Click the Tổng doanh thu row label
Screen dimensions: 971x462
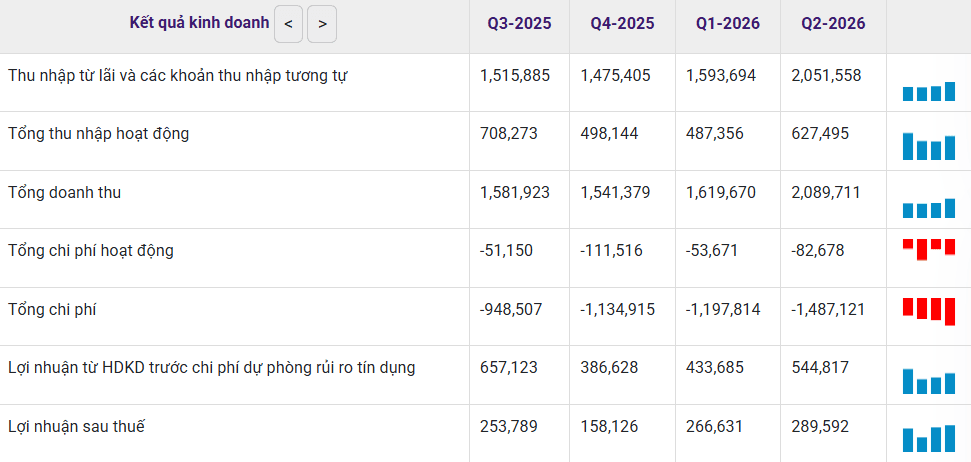coord(64,193)
